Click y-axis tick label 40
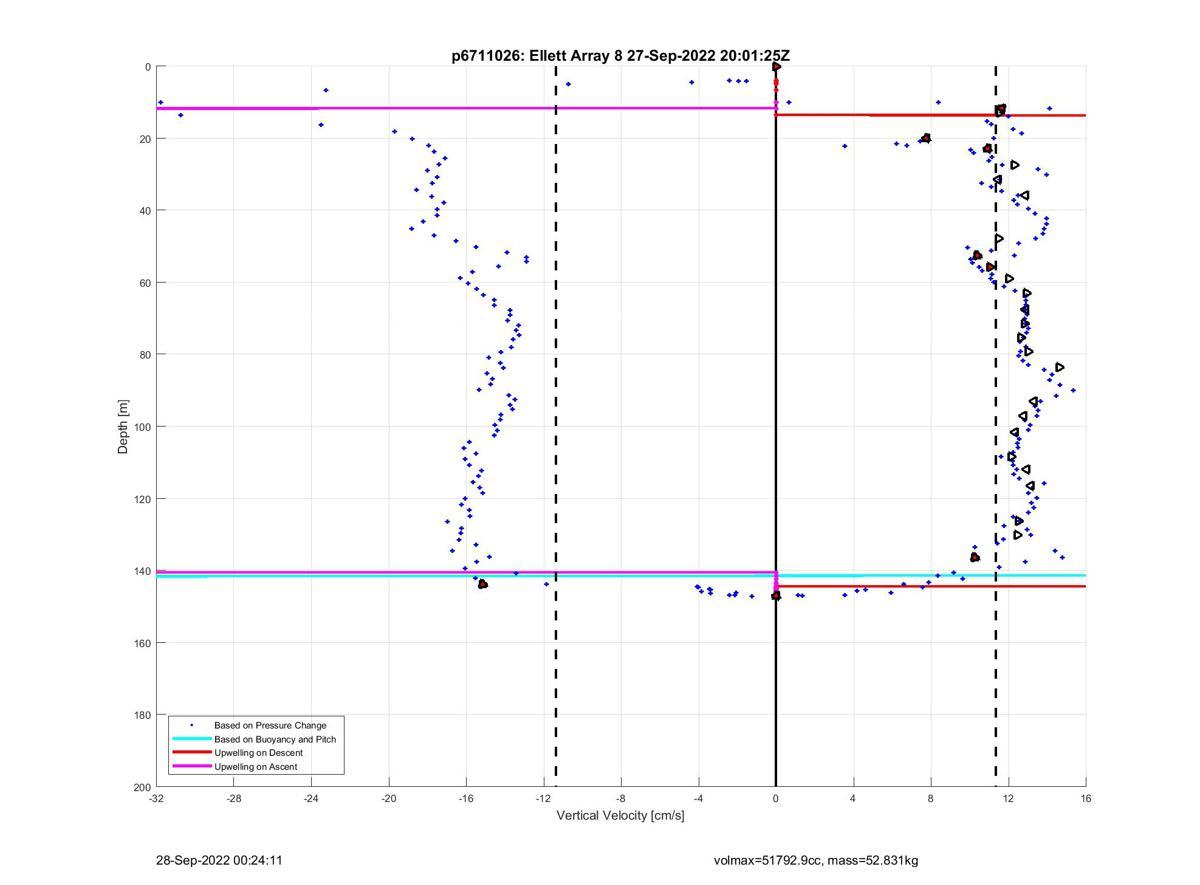The height and width of the screenshot is (885, 1200). pyautogui.click(x=144, y=211)
